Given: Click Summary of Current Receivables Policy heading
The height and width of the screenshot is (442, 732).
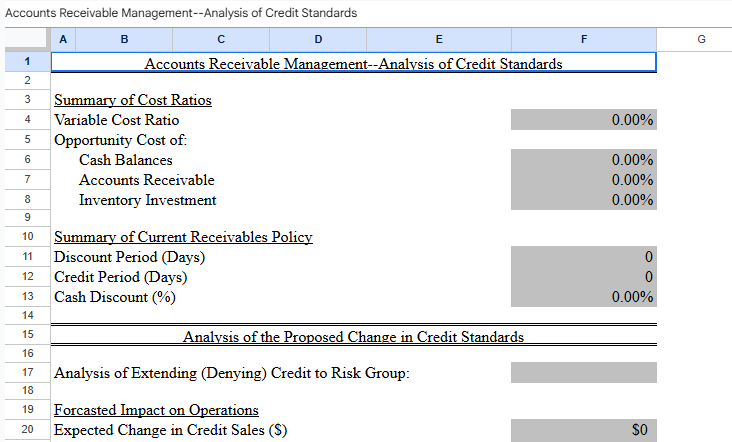Looking at the screenshot, I should (183, 237).
